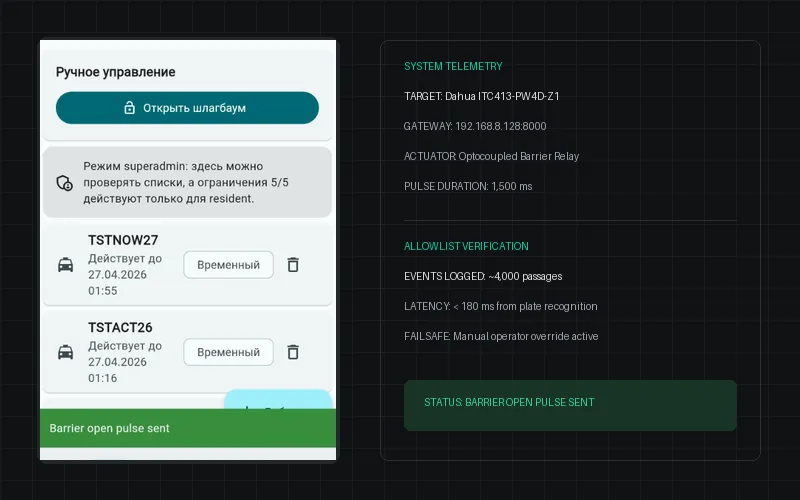
Task: Select the TSTNOW27 plate number
Action: point(123,240)
